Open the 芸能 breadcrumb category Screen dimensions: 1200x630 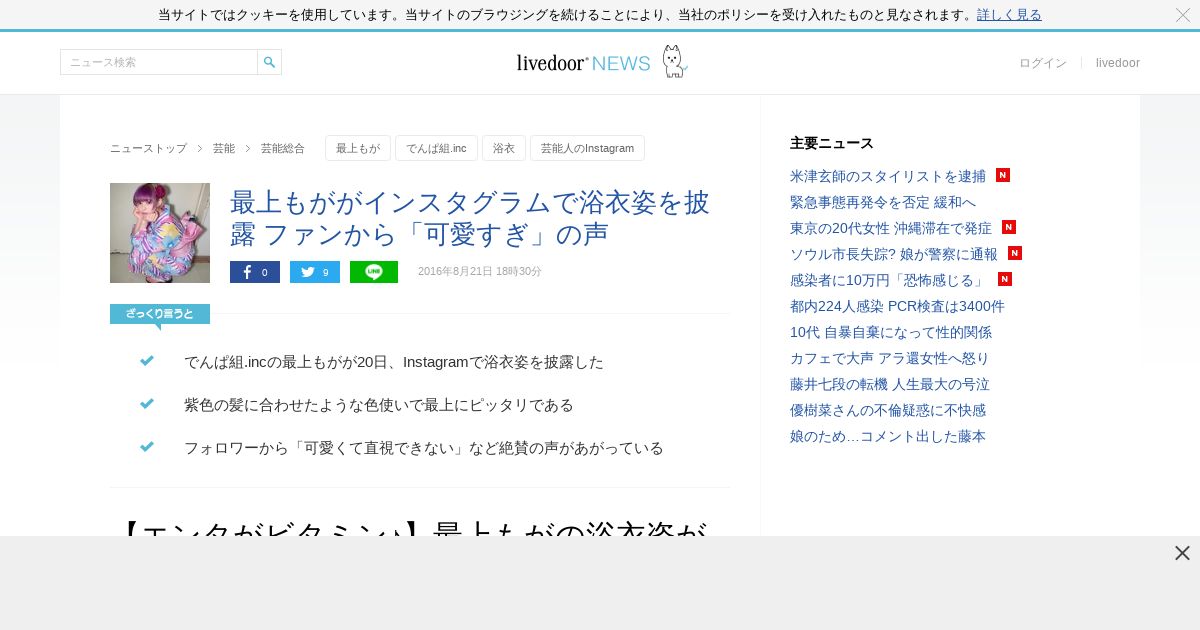(x=224, y=148)
